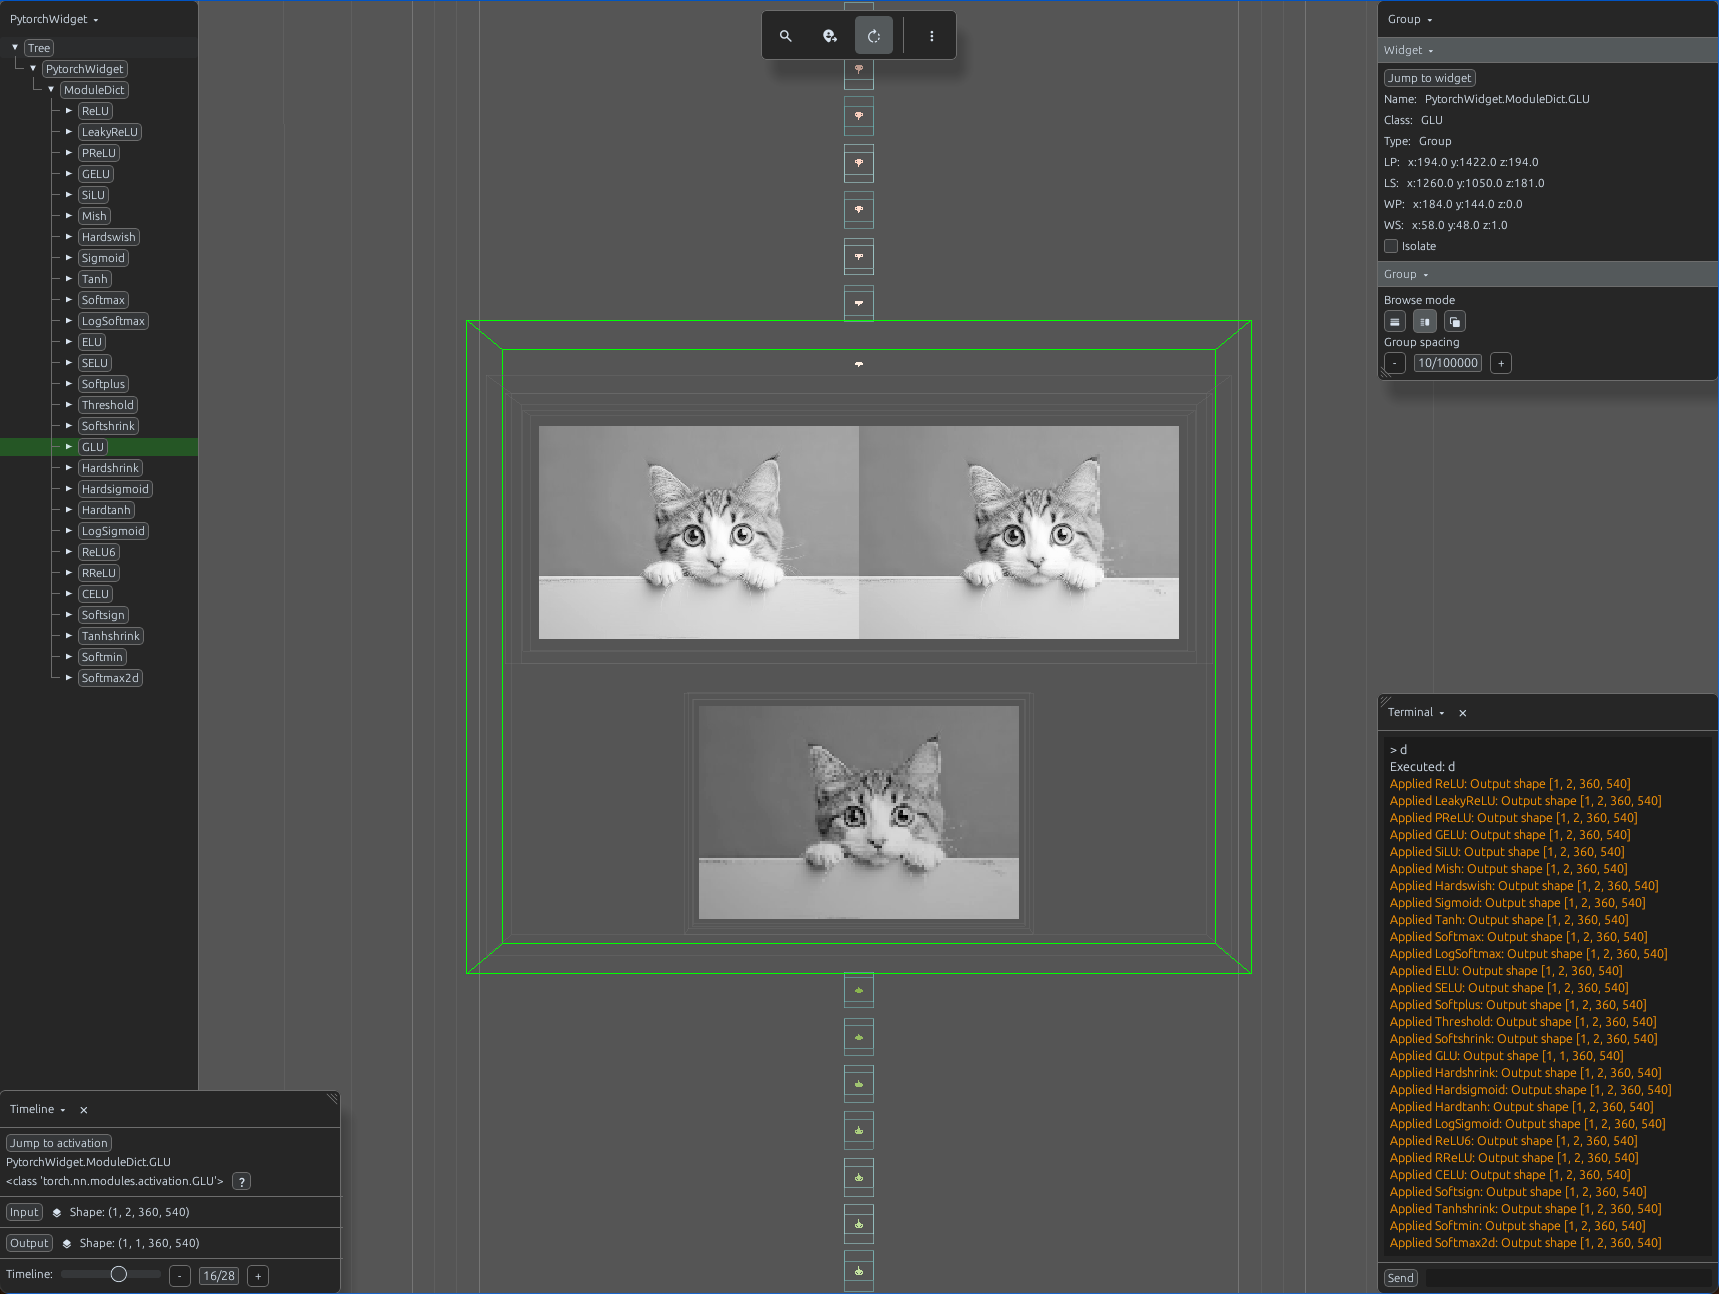Select the Hardshrink item in the tree
Image resolution: width=1719 pixels, height=1294 pixels.
pos(110,468)
